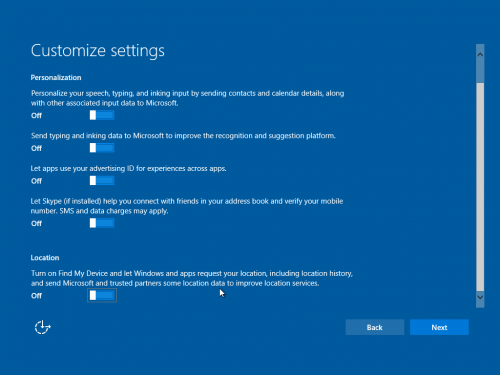Toggle the speech, typing and inking personalization switch
Screen dimensions: 500x375
pyautogui.click(x=102, y=115)
